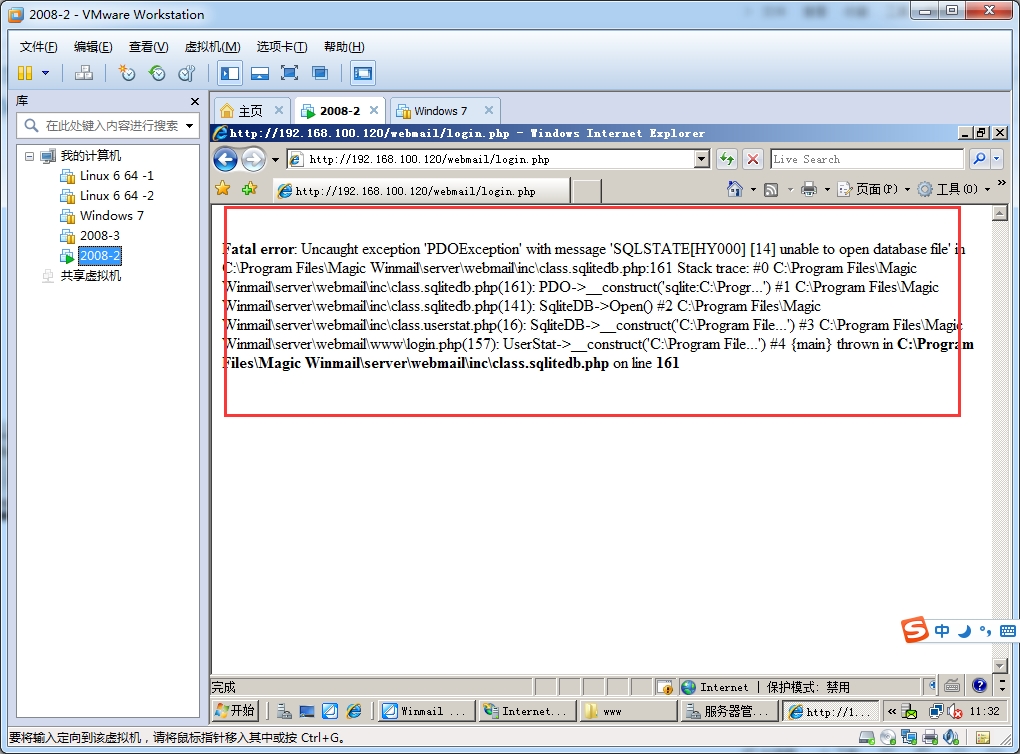Click the VMware pause/suspend power button
This screenshot has height=754, width=1020.
(25, 73)
